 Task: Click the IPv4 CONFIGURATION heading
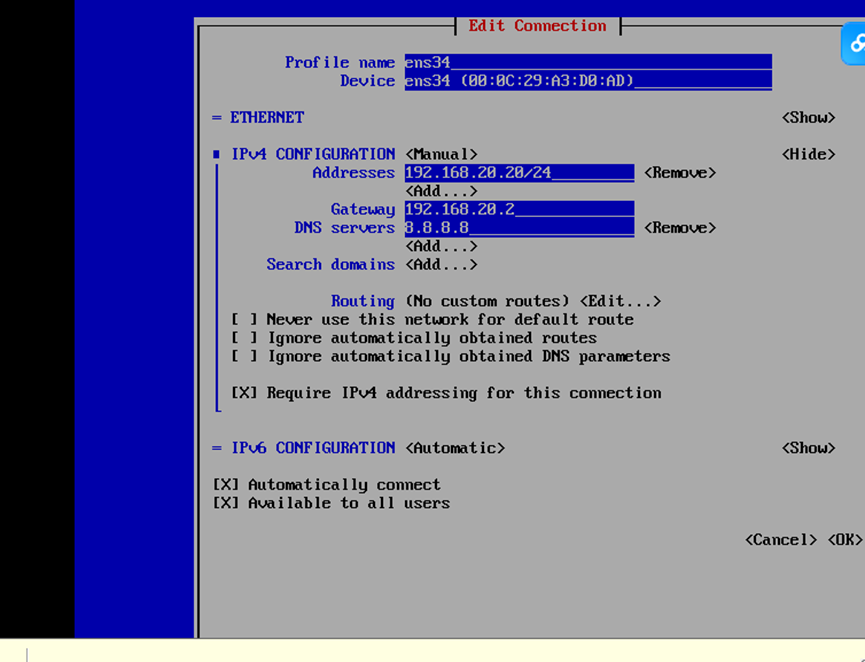click(313, 154)
